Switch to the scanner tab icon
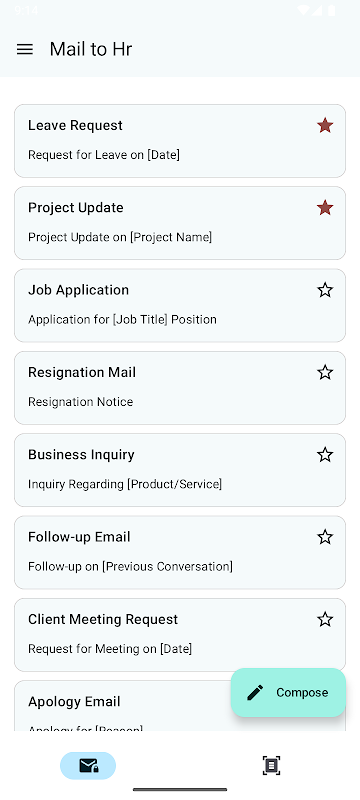Screen dimensions: 360x800 coord(271,765)
